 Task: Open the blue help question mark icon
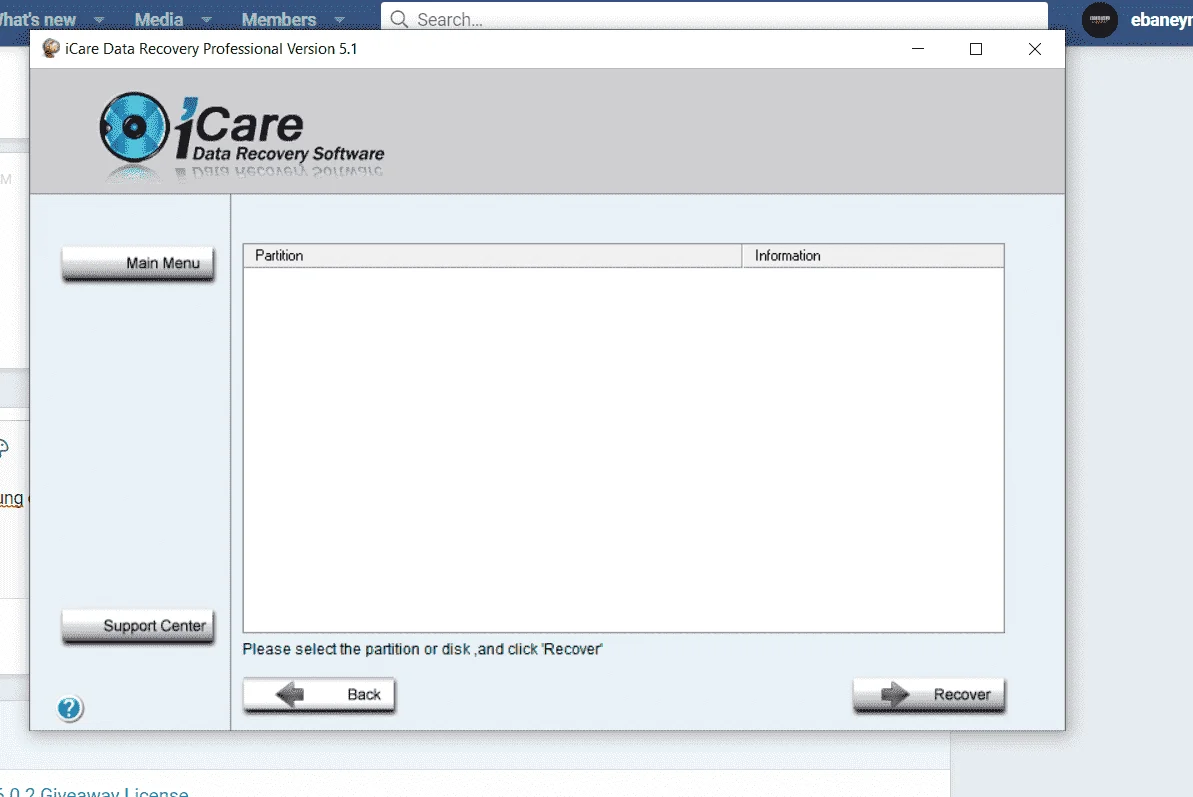point(69,708)
